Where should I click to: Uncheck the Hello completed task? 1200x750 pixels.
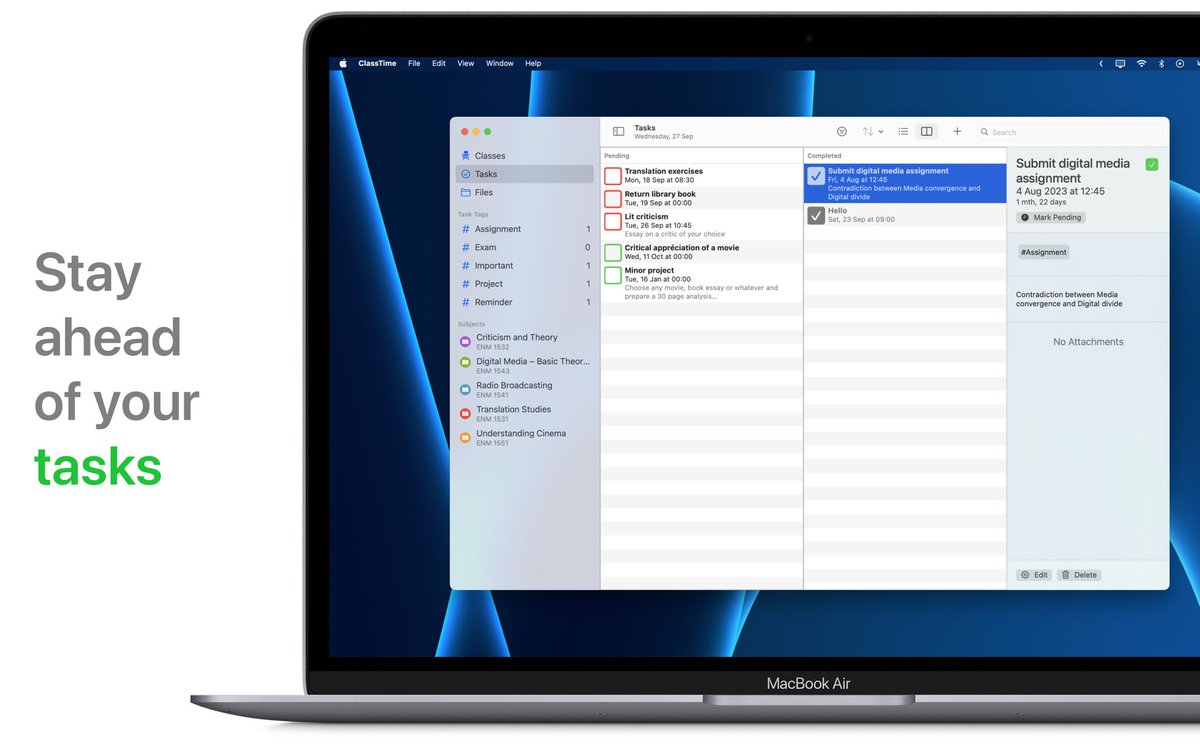(816, 215)
